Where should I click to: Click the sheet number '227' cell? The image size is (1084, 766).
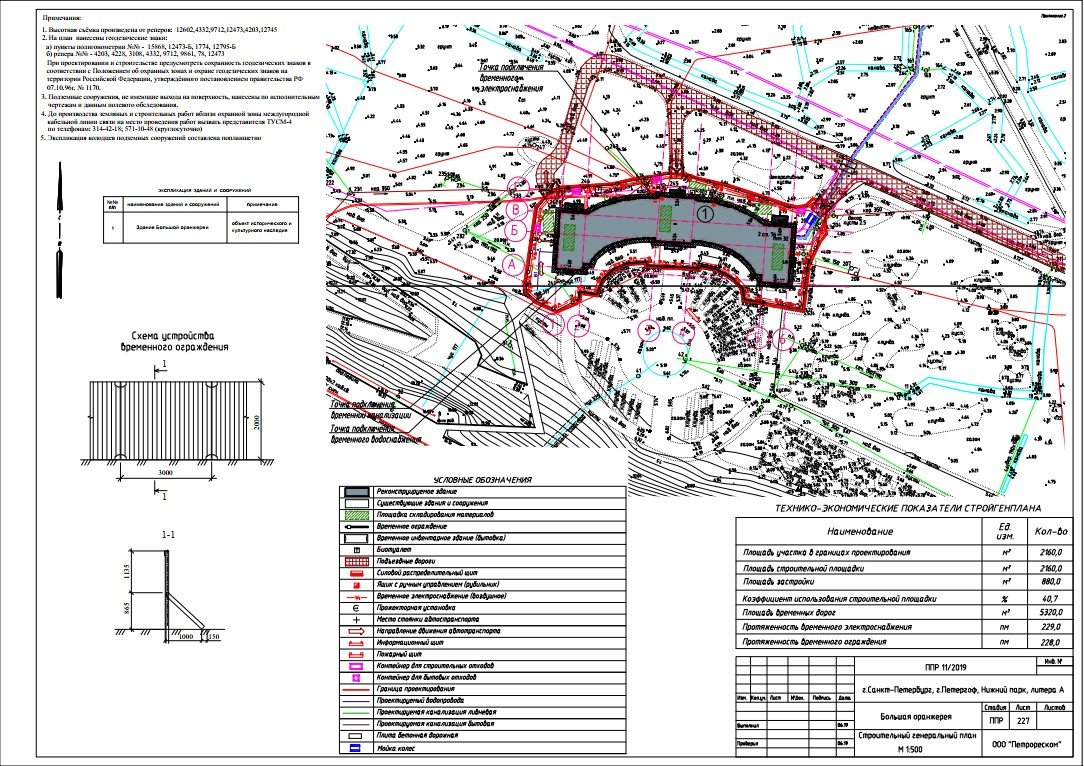[1022, 722]
